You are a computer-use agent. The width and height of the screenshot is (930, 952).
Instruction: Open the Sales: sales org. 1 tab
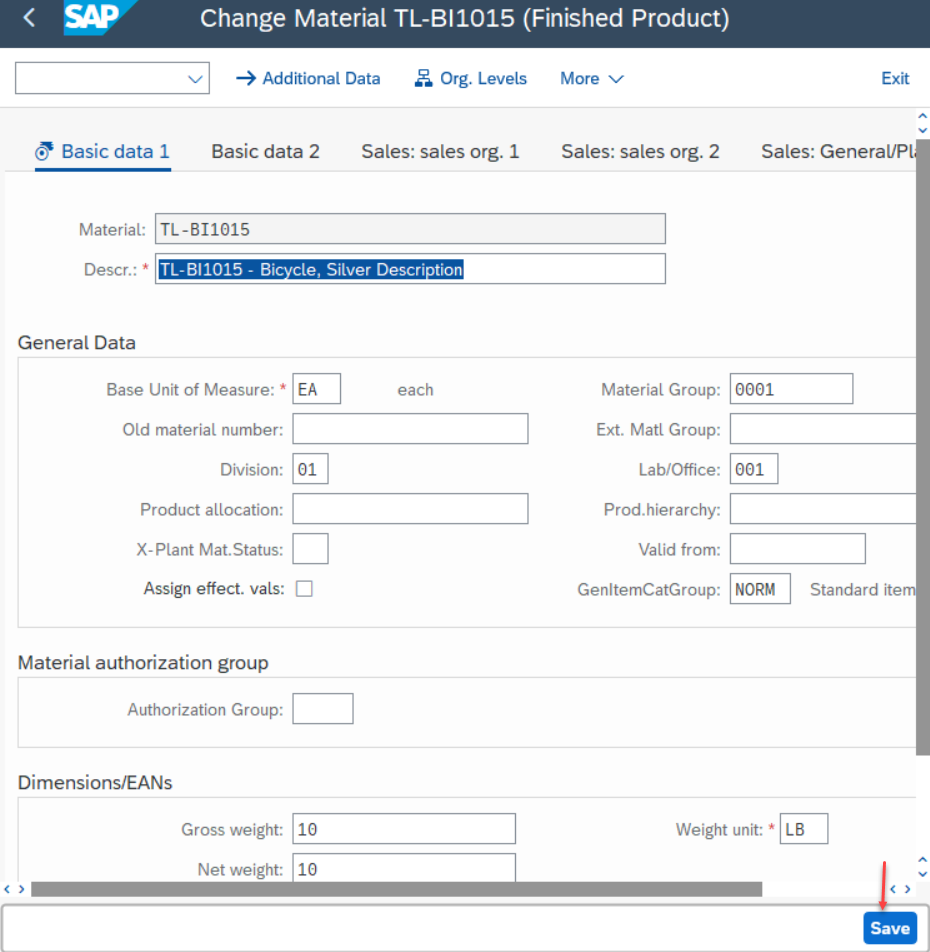[x=440, y=151]
